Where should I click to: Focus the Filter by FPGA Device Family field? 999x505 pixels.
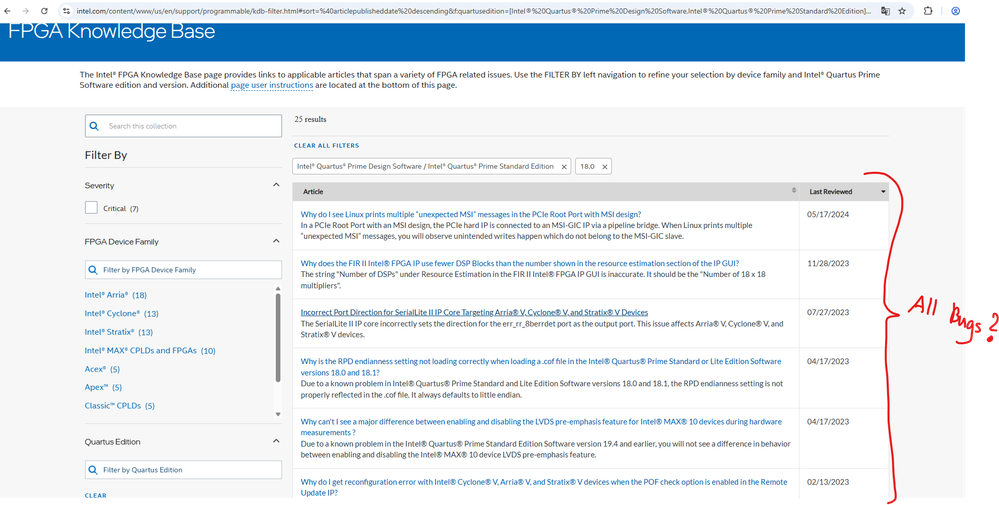pyautogui.click(x=183, y=270)
